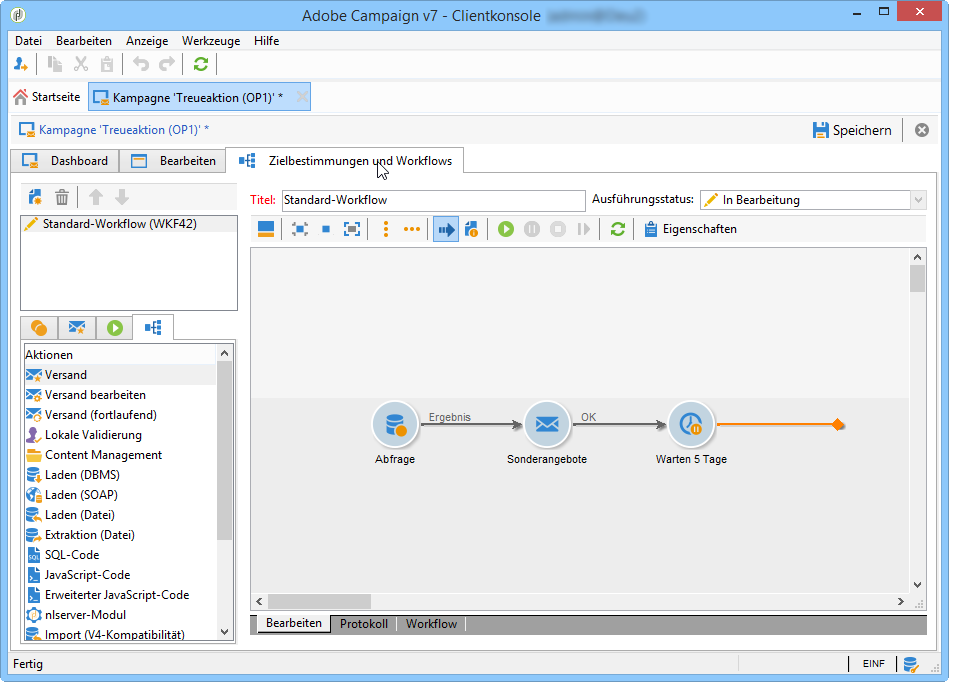Click the Sonderangebote delivery activity node
This screenshot has width=969, height=700.
tap(547, 424)
